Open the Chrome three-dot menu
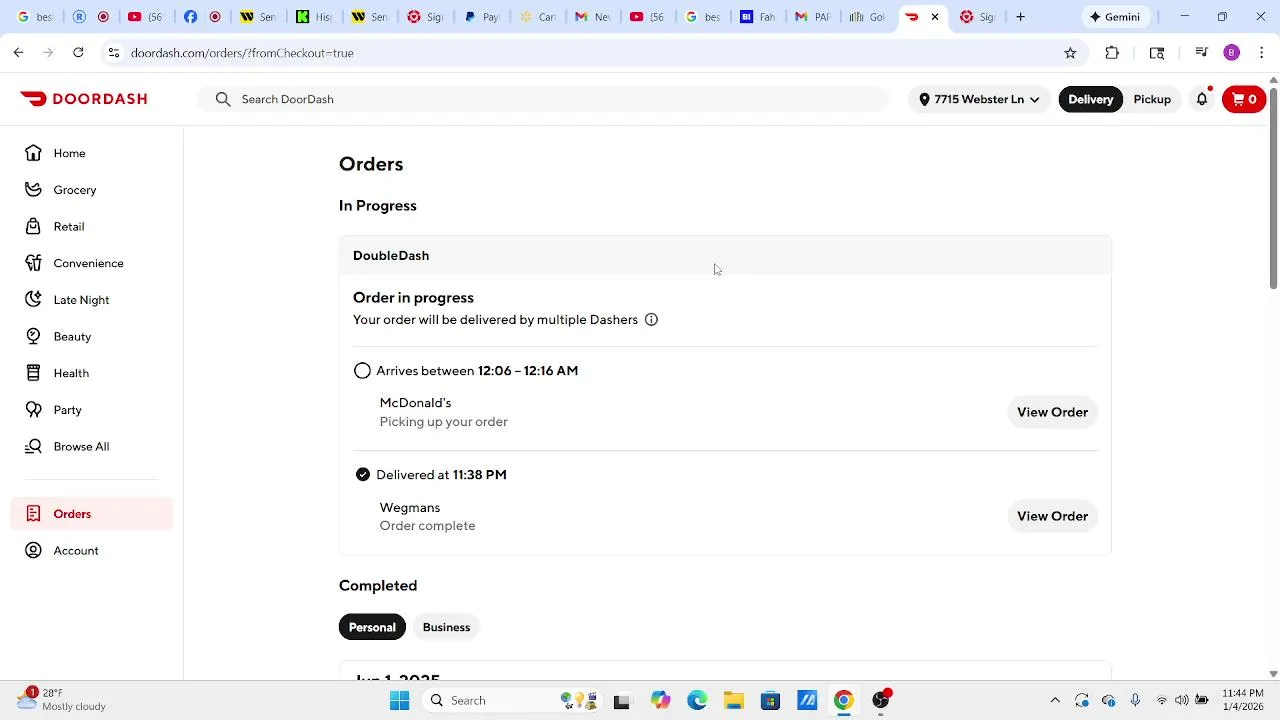Image resolution: width=1280 pixels, height=720 pixels. tap(1261, 53)
